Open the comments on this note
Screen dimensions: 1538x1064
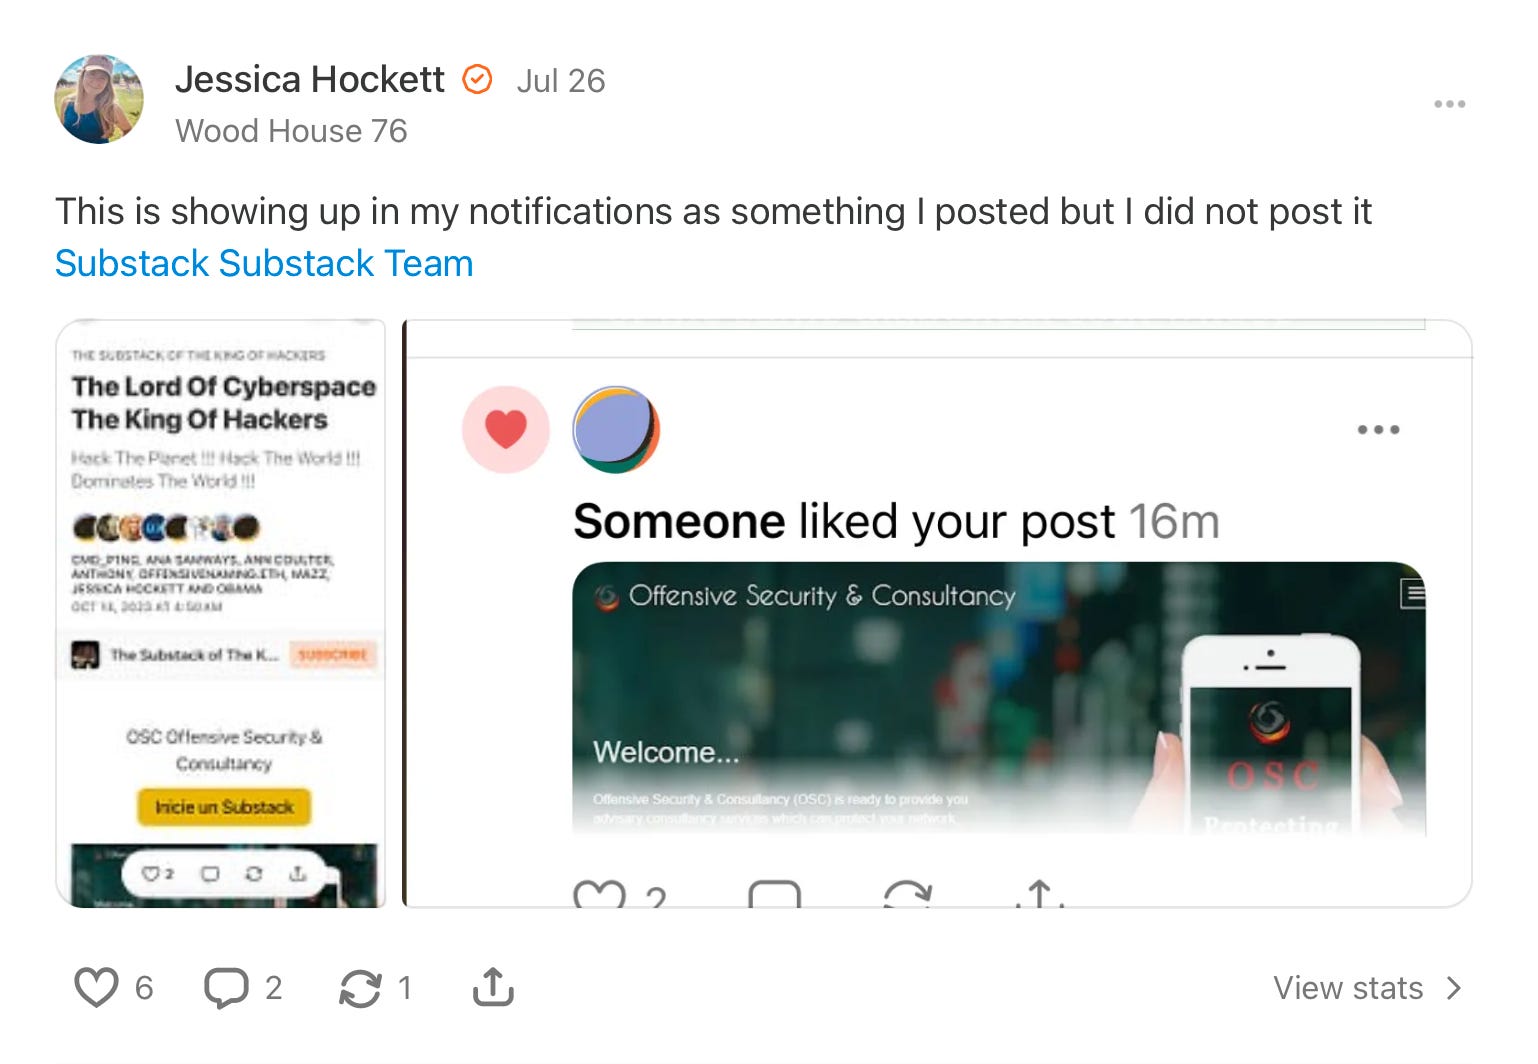226,988
